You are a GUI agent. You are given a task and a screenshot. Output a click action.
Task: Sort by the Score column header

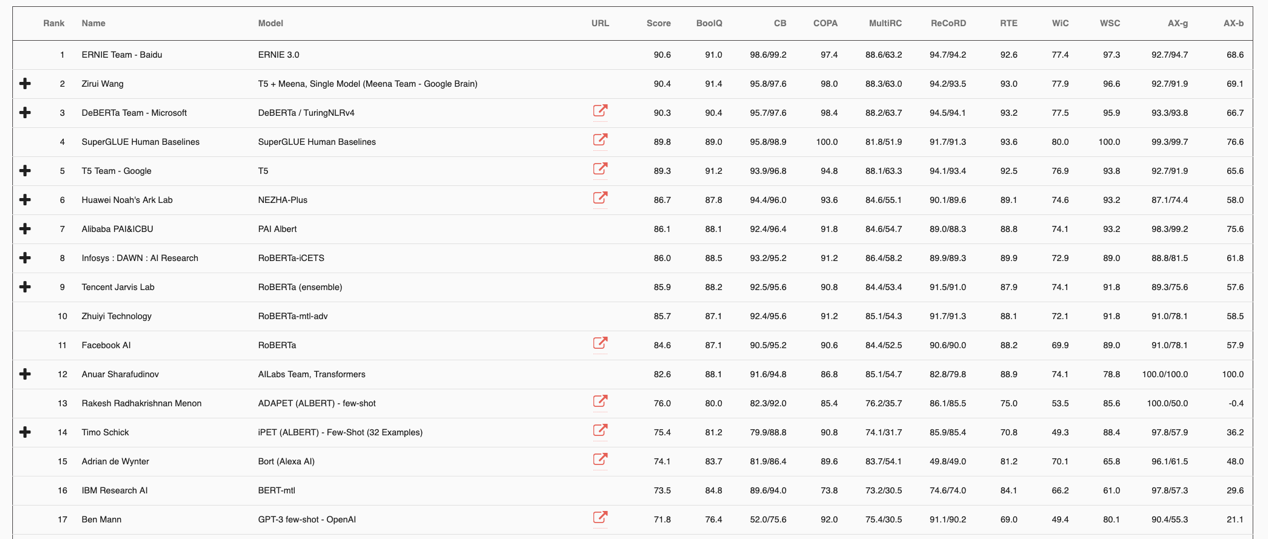pyautogui.click(x=659, y=23)
